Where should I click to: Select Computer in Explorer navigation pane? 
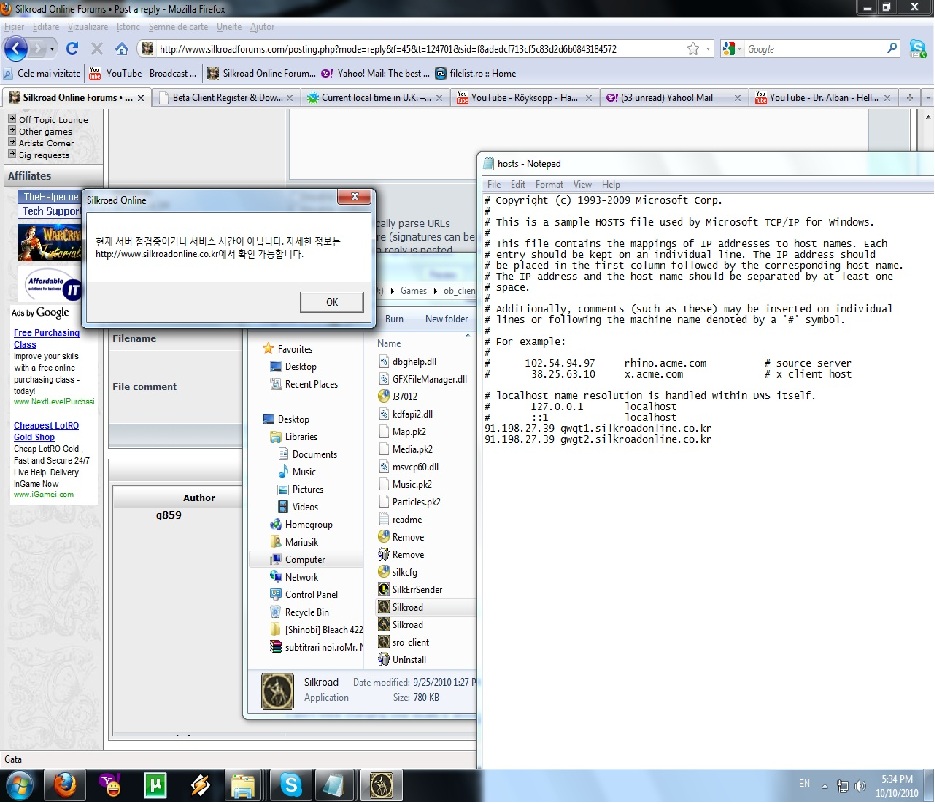305,560
